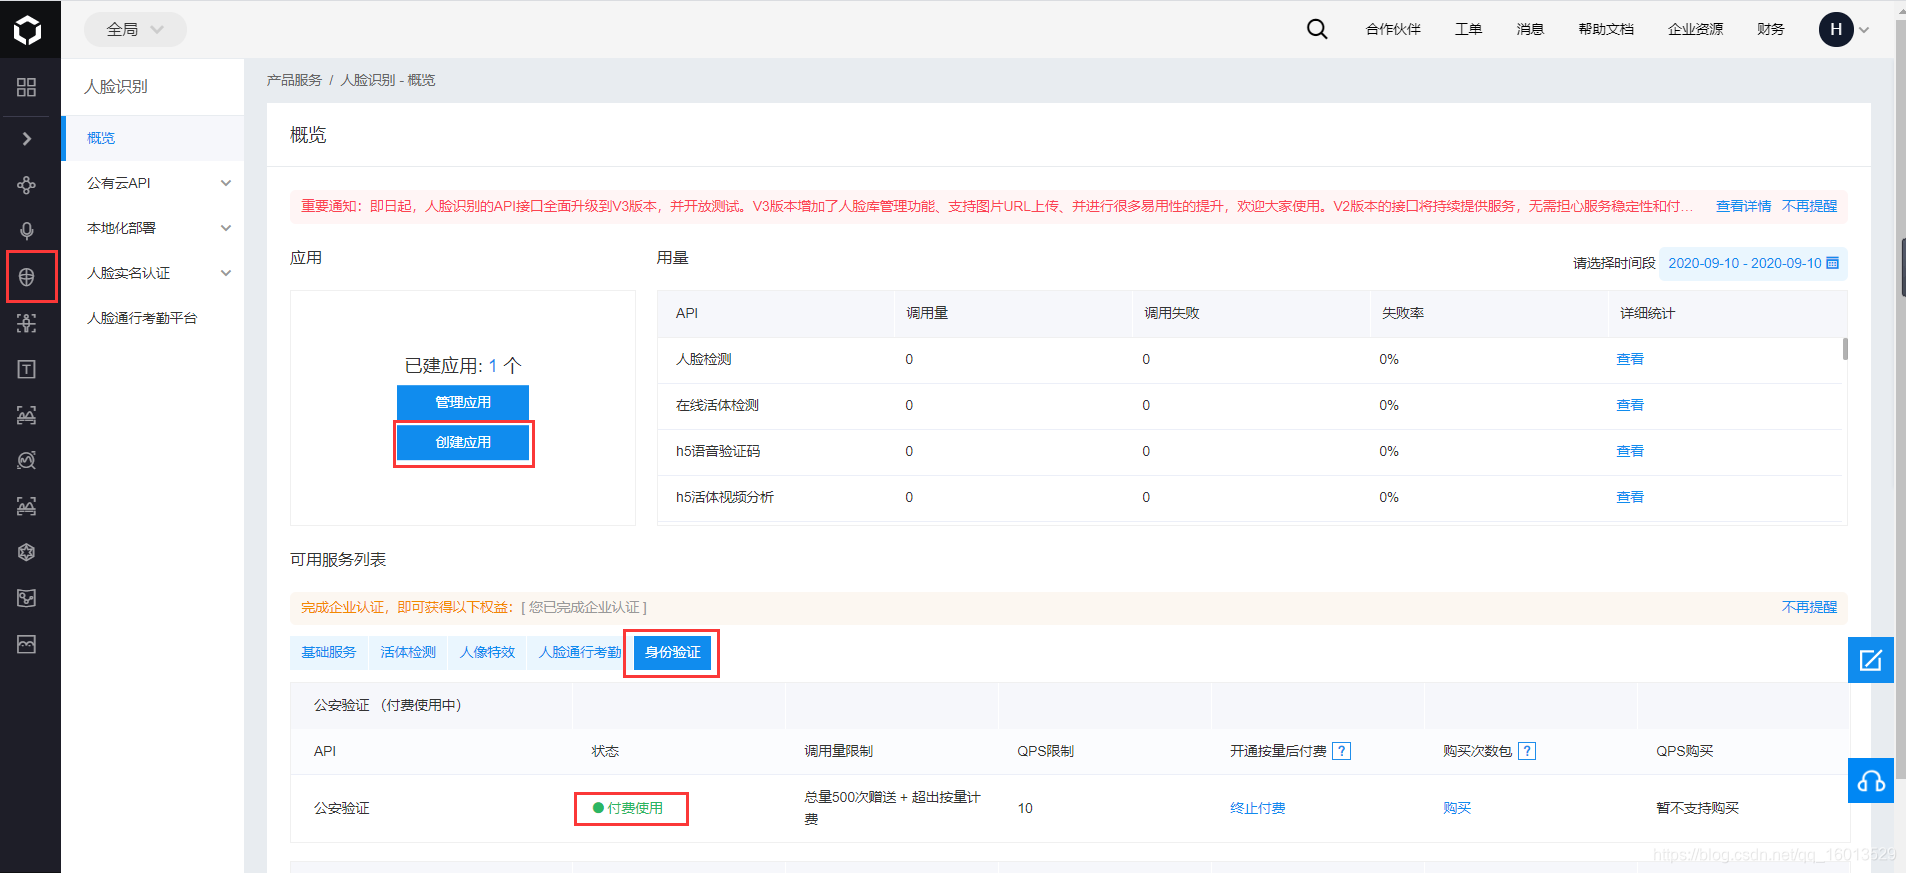Click 查看详情 in the red notice
1906x873 pixels.
[1743, 206]
